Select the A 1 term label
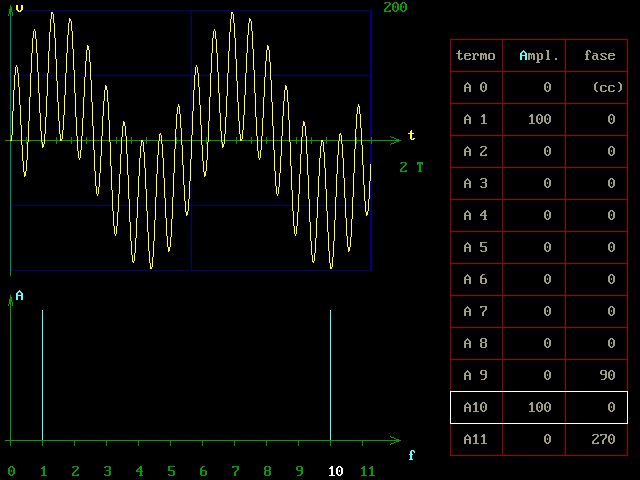The width and height of the screenshot is (640, 480). (x=476, y=119)
